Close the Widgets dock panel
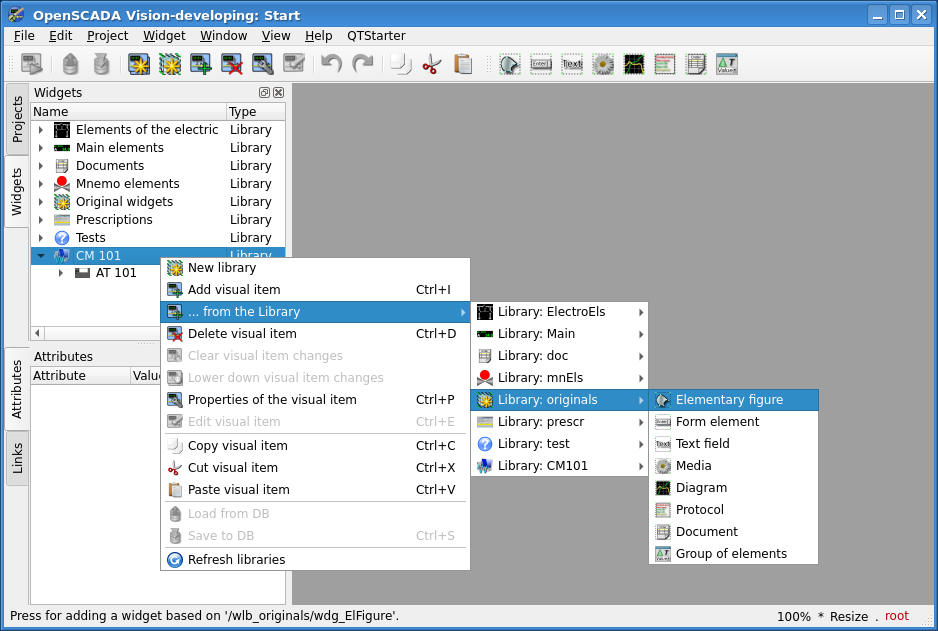Viewport: 938px width, 631px height. pos(279,93)
